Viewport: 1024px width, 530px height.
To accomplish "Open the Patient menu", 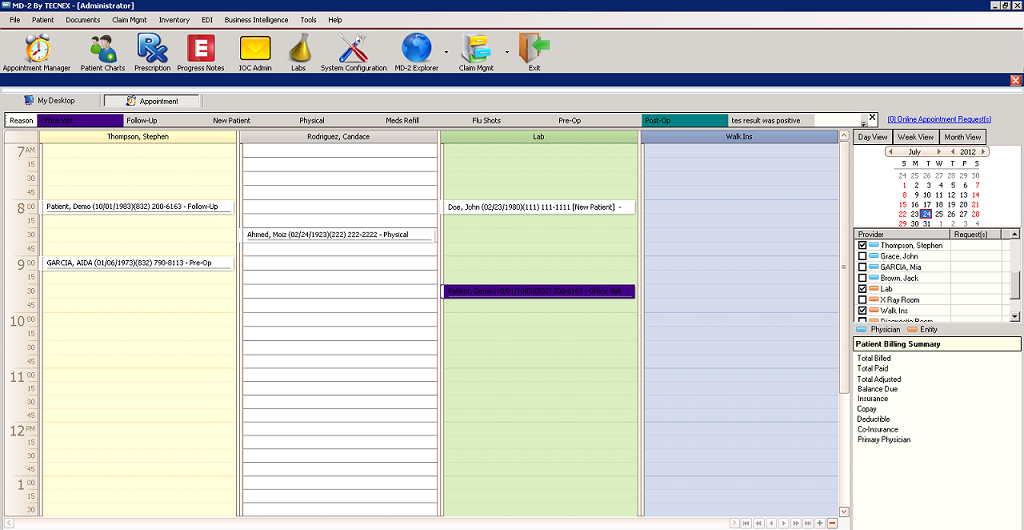I will point(43,20).
